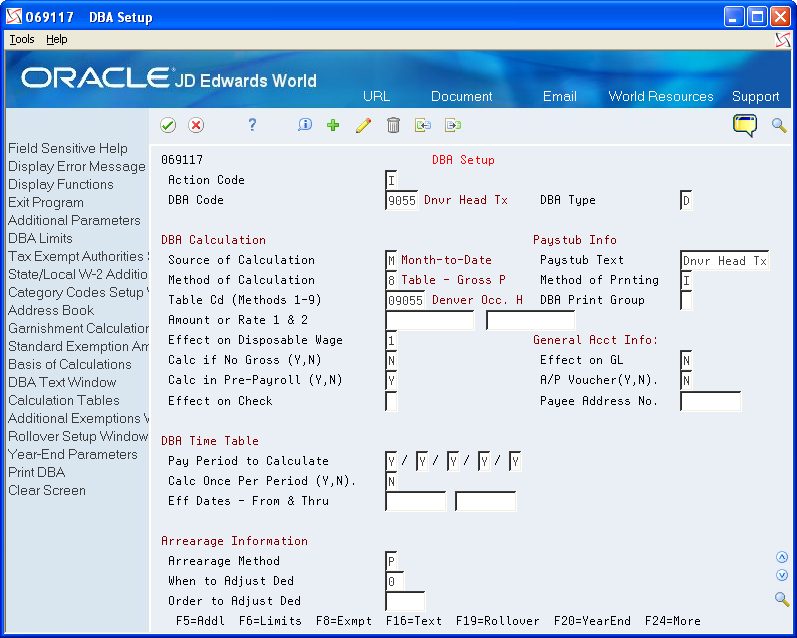The width and height of the screenshot is (797, 638).
Task: Open DBA Text Window
Action: click(62, 382)
